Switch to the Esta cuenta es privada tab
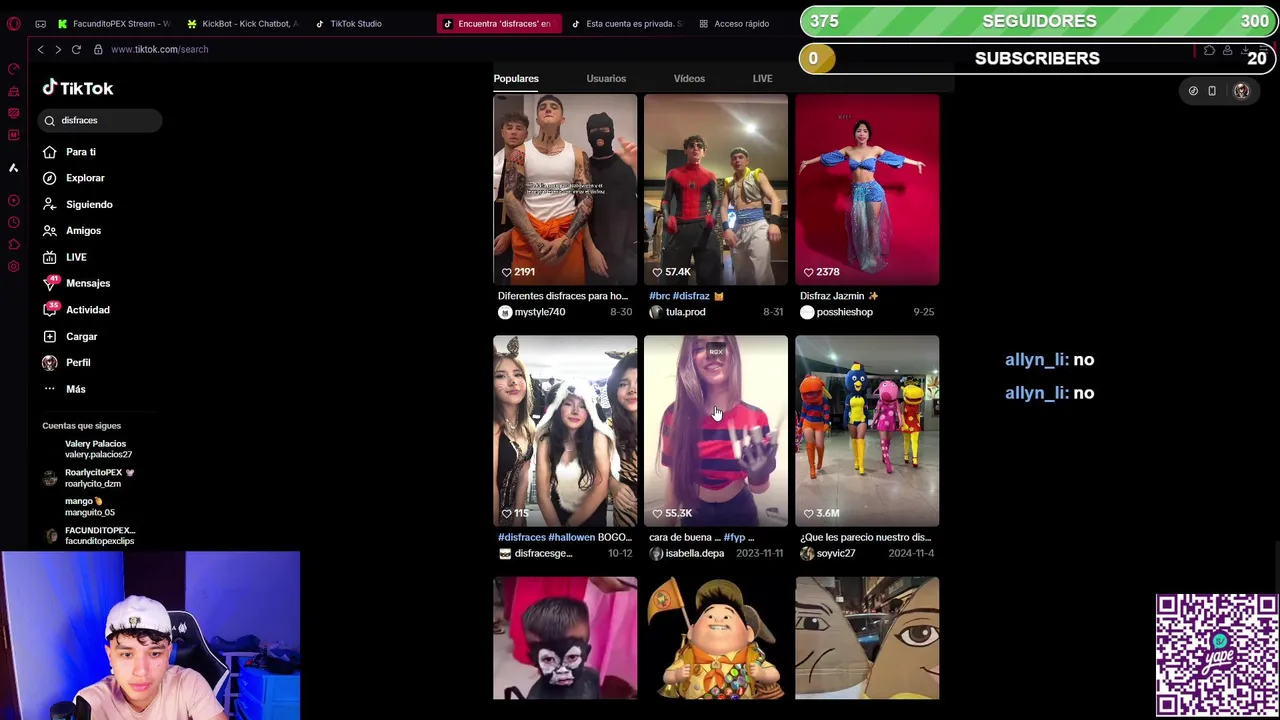The height and width of the screenshot is (720, 1280). coord(627,23)
